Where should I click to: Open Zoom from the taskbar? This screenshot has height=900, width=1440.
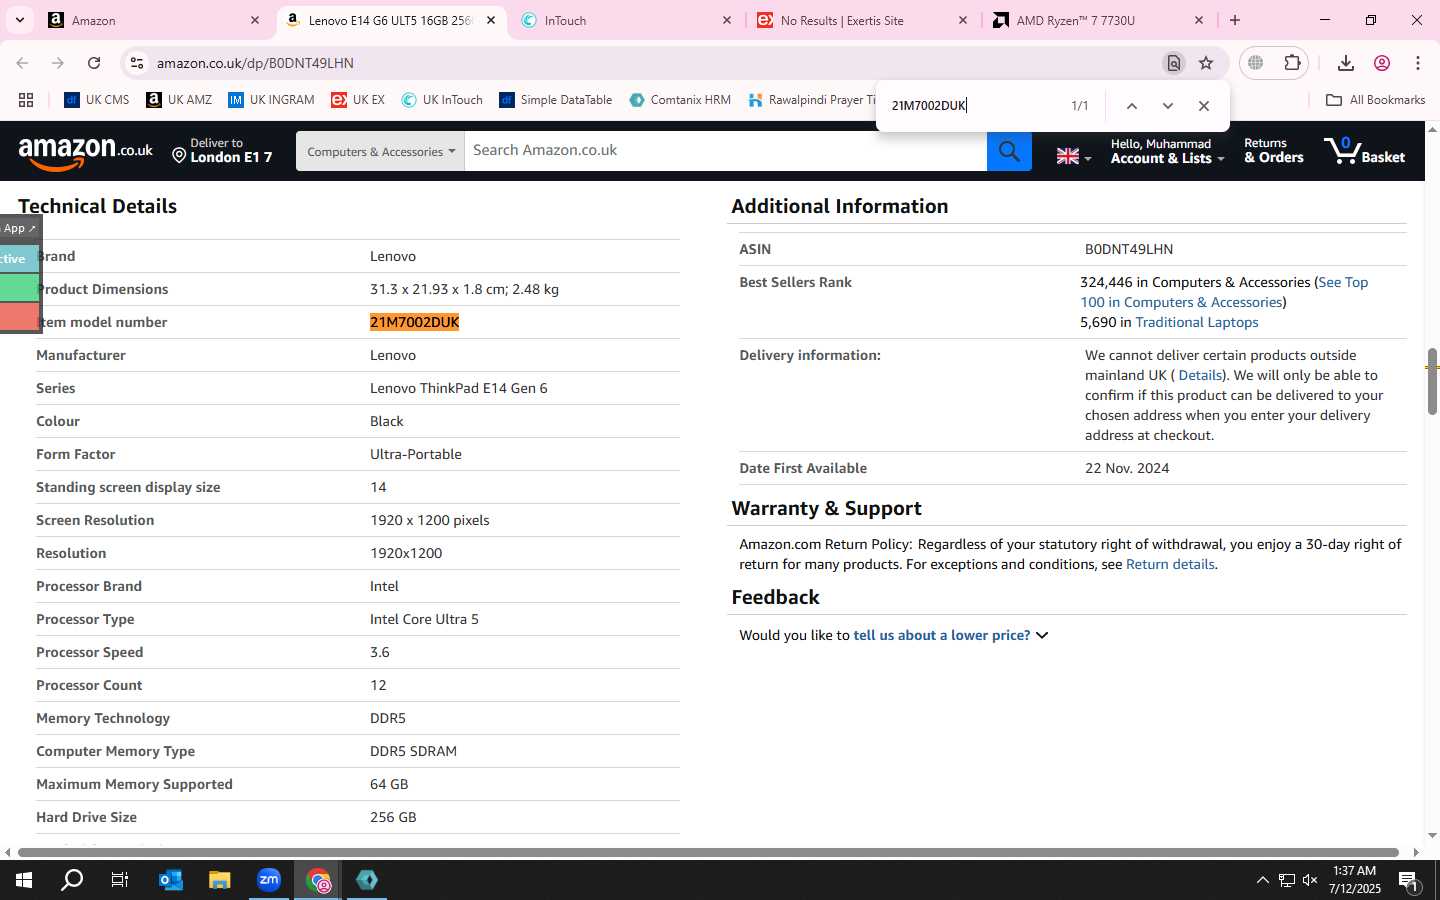pyautogui.click(x=269, y=880)
